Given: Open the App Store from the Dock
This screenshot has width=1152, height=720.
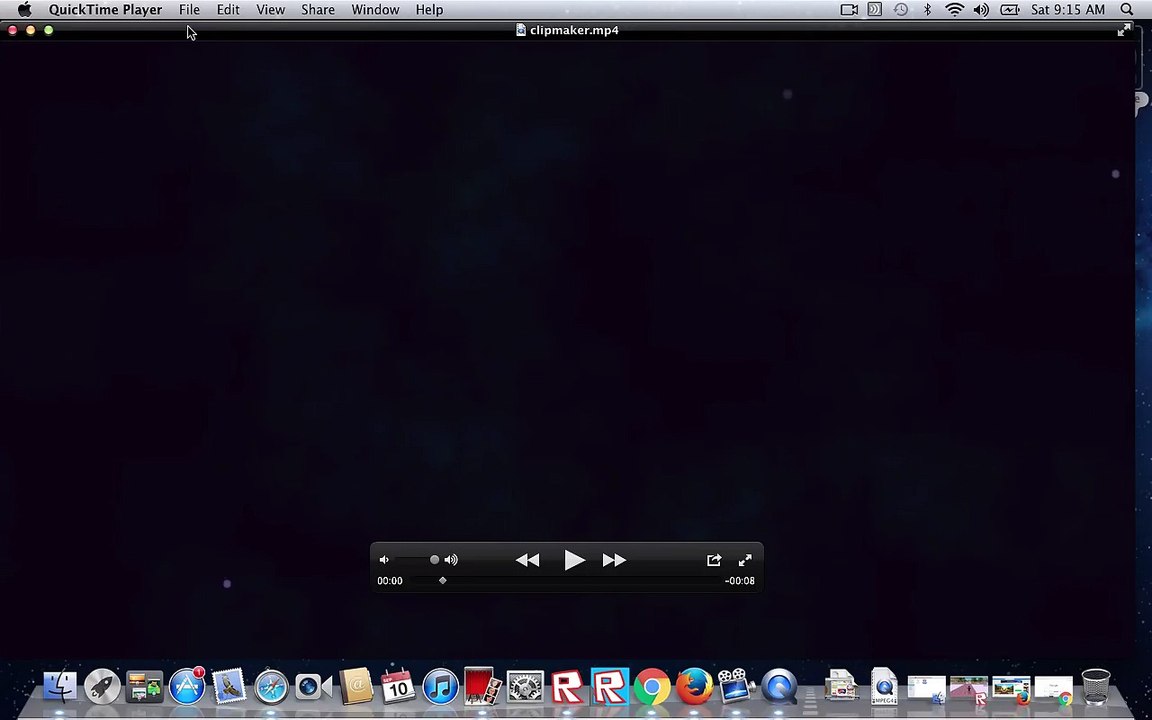Looking at the screenshot, I should (187, 687).
